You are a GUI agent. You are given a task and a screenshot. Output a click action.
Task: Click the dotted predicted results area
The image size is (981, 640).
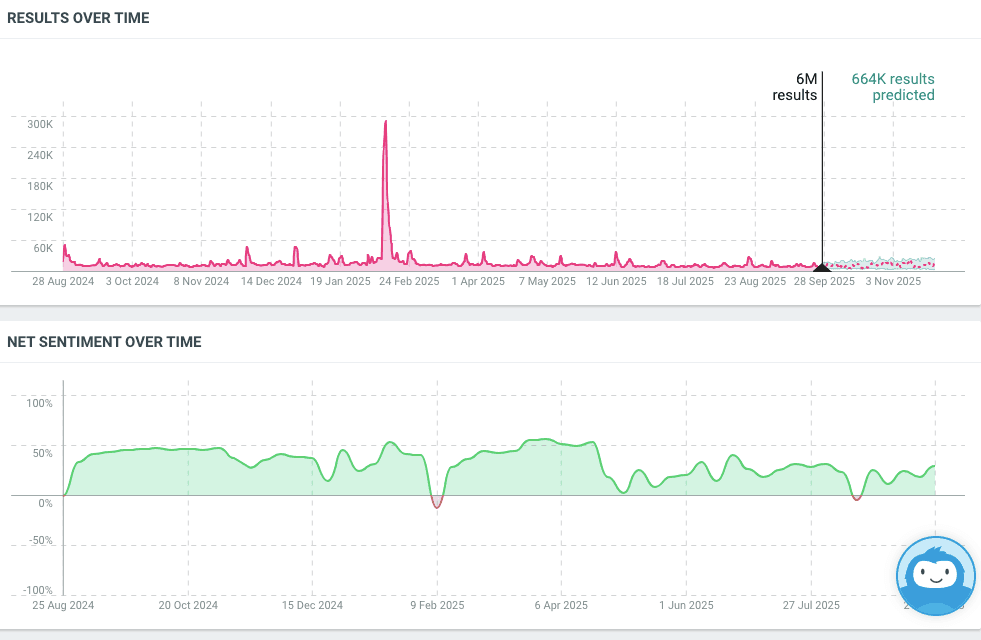tap(880, 264)
